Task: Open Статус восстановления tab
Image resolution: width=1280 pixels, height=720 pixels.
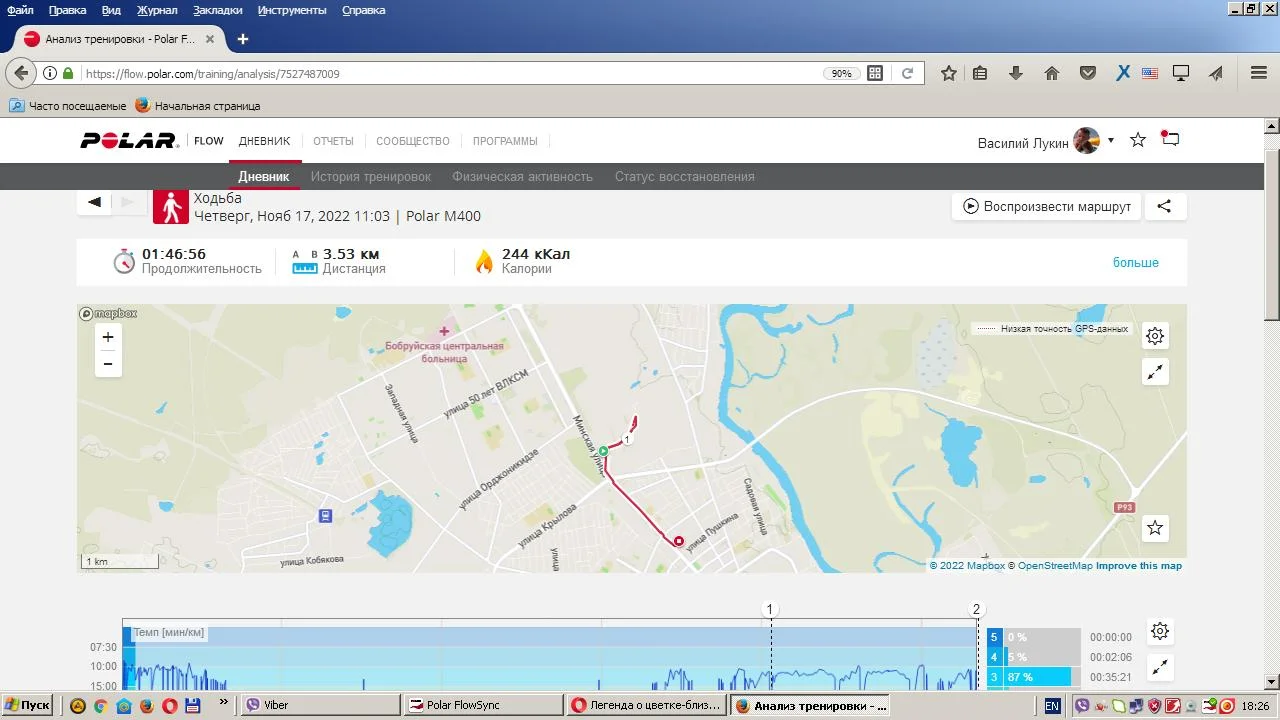Action: (x=685, y=176)
